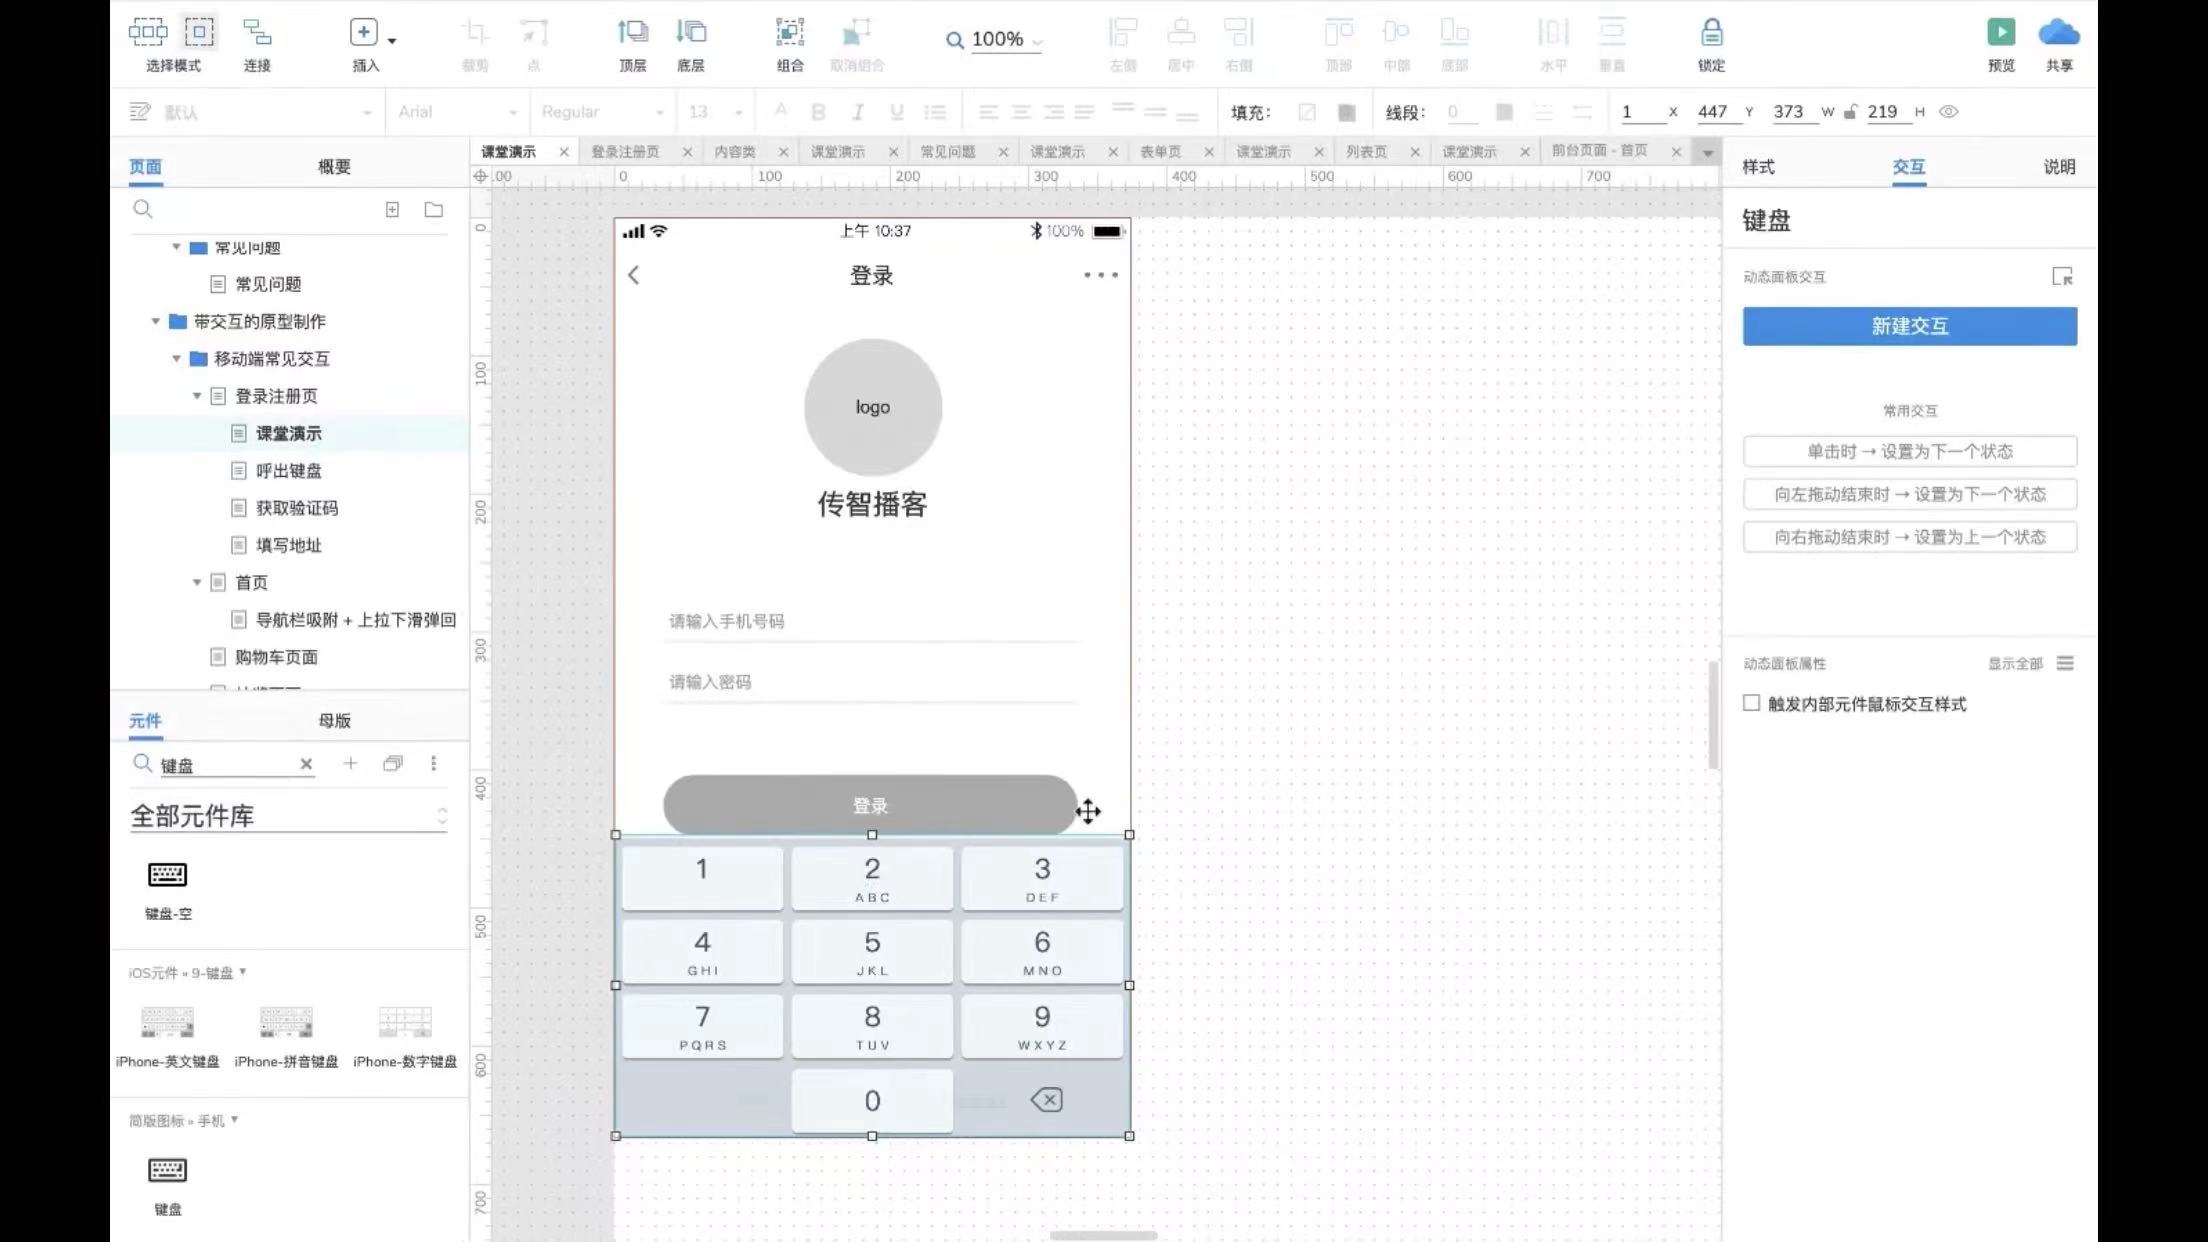Click the Share (共享) cloud icon
Screen dimensions: 2208x1242
coord(2058,33)
